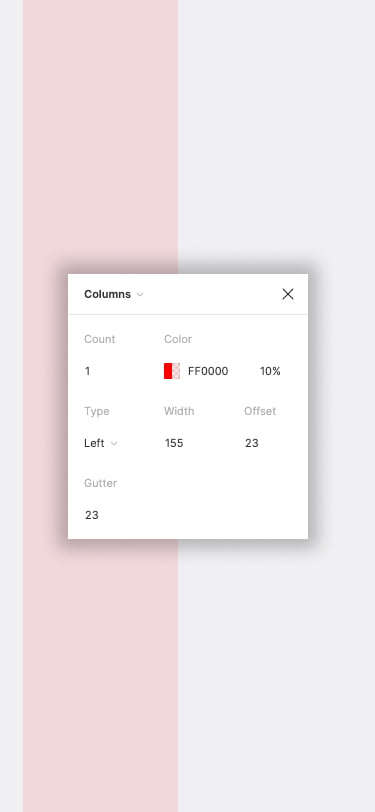Image resolution: width=375 pixels, height=812 pixels.
Task: Open the Columns grid type dropdown
Action: tap(113, 294)
